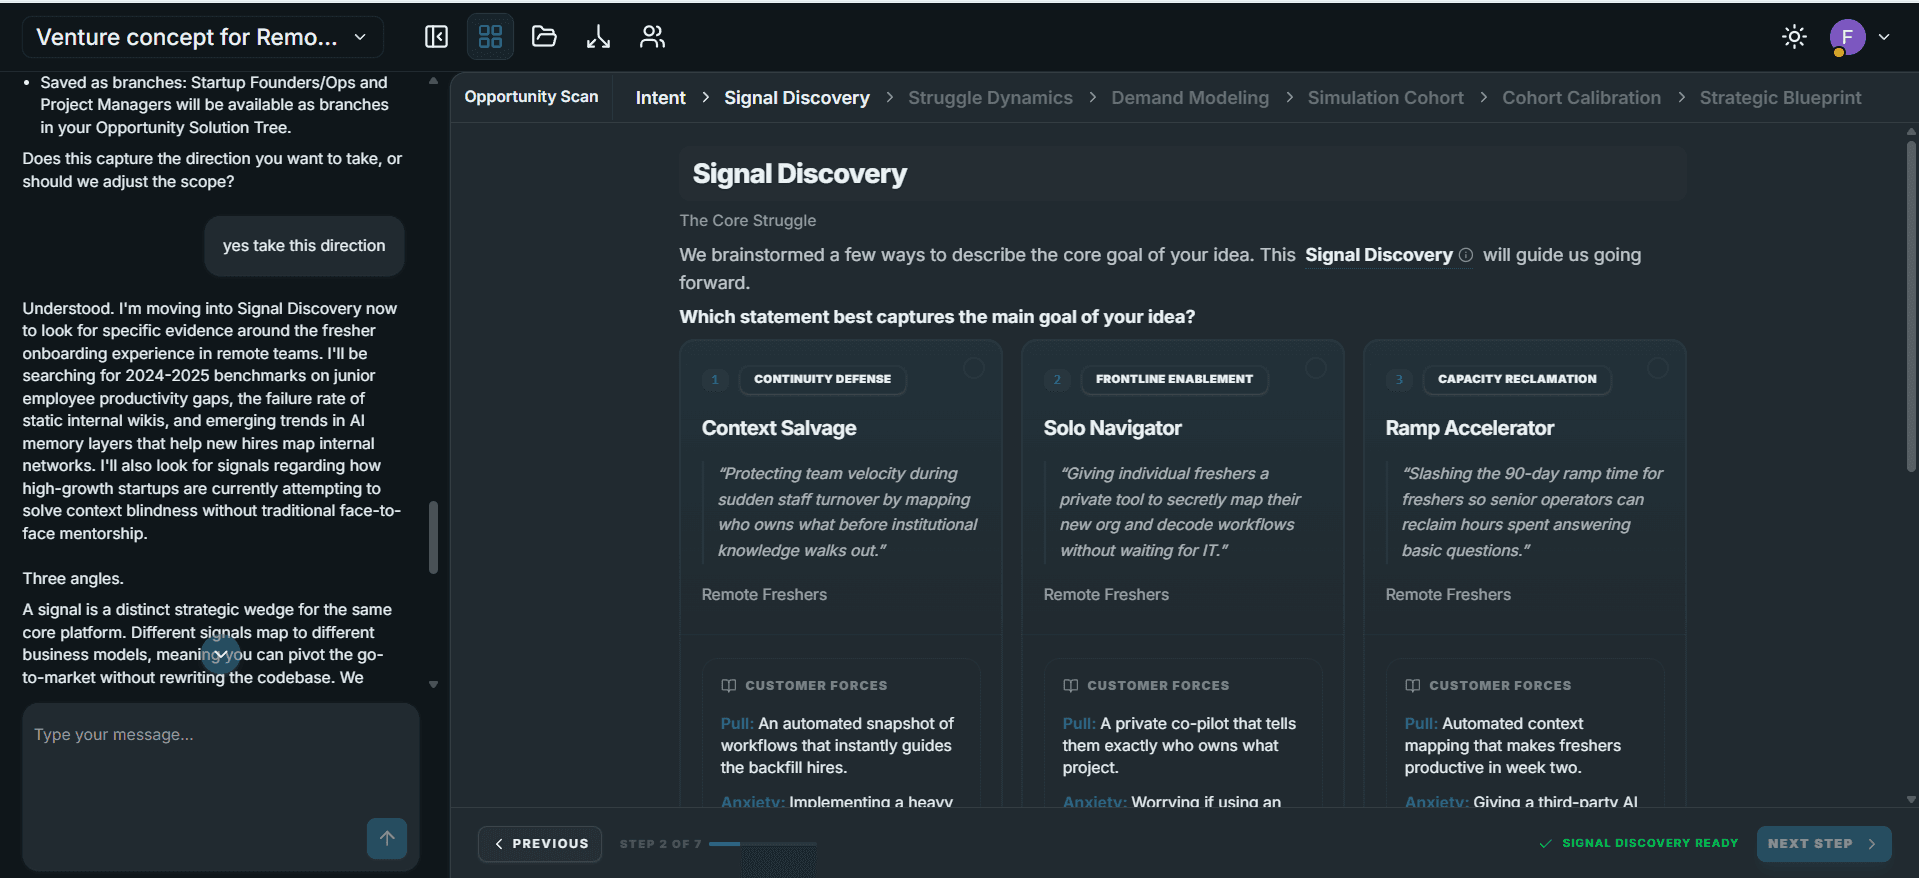Send message with arrow-up icon
The width and height of the screenshot is (1919, 878).
coord(387,838)
